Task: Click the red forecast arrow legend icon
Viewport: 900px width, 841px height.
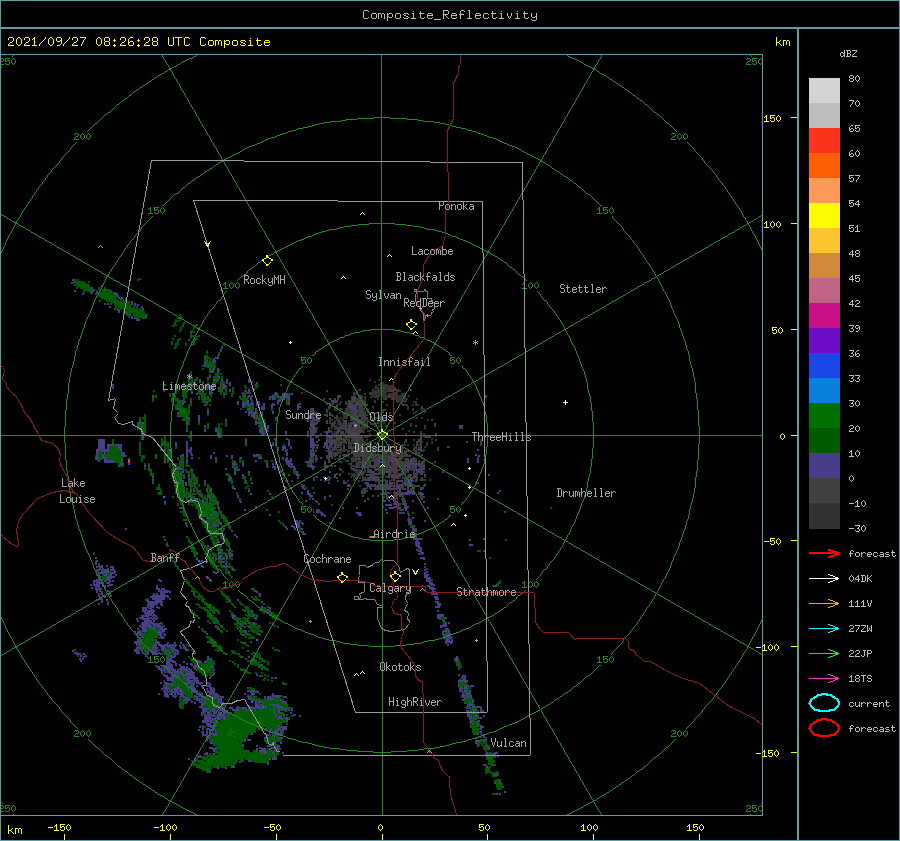Action: 824,553
